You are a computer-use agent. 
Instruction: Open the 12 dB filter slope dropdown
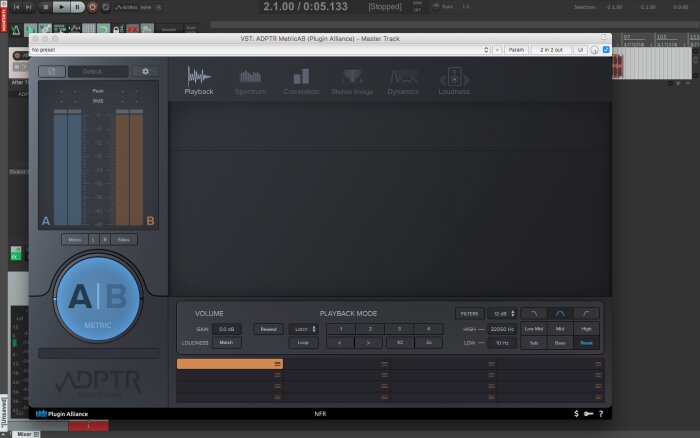(x=500, y=313)
